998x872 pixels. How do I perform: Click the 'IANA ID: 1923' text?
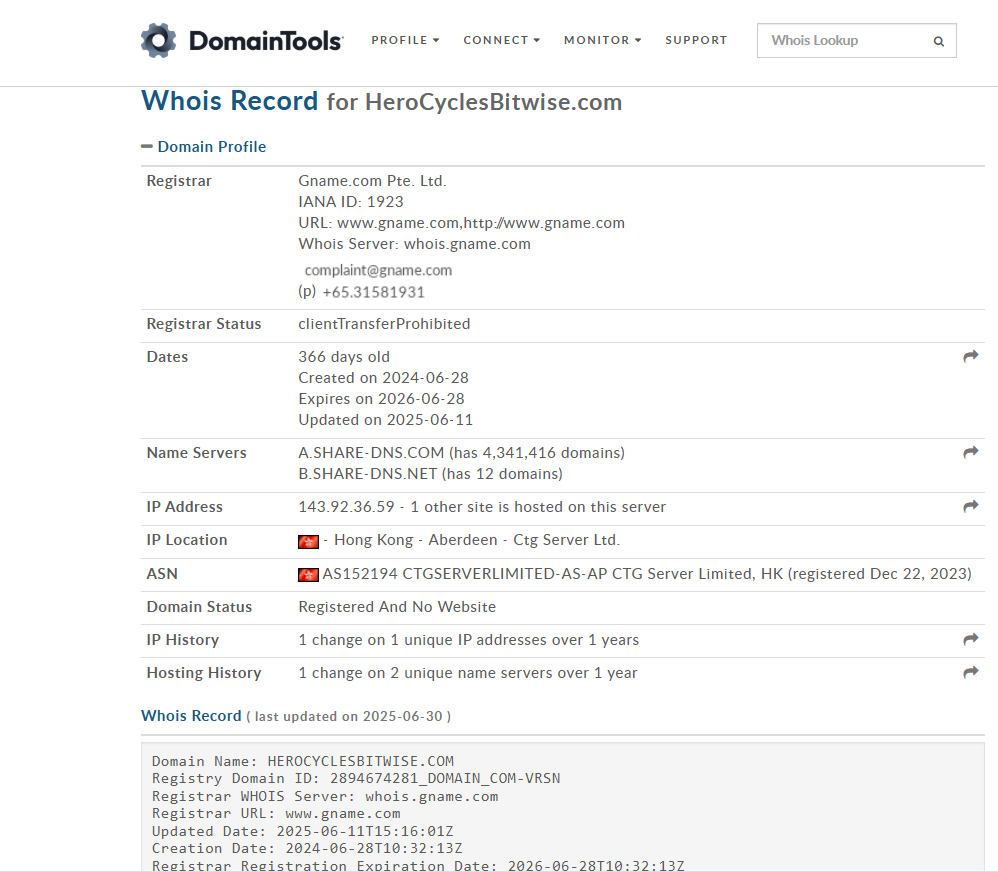351,202
